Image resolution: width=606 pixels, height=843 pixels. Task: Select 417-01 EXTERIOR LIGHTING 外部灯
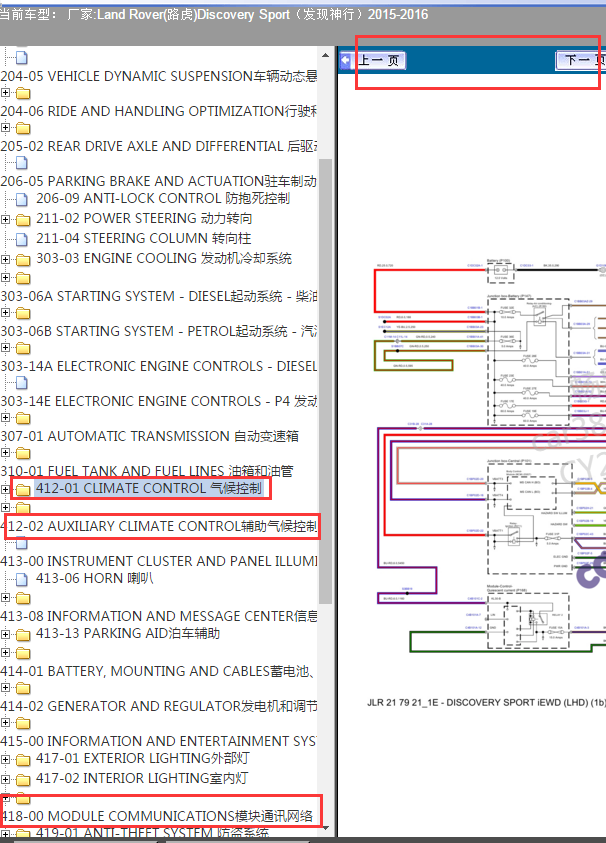pos(142,759)
